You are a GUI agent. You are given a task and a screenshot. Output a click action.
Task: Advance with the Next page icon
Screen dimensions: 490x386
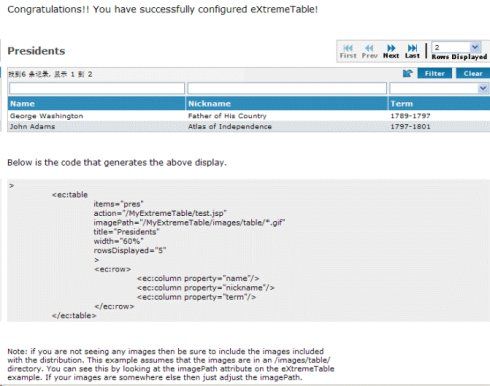pyautogui.click(x=391, y=48)
